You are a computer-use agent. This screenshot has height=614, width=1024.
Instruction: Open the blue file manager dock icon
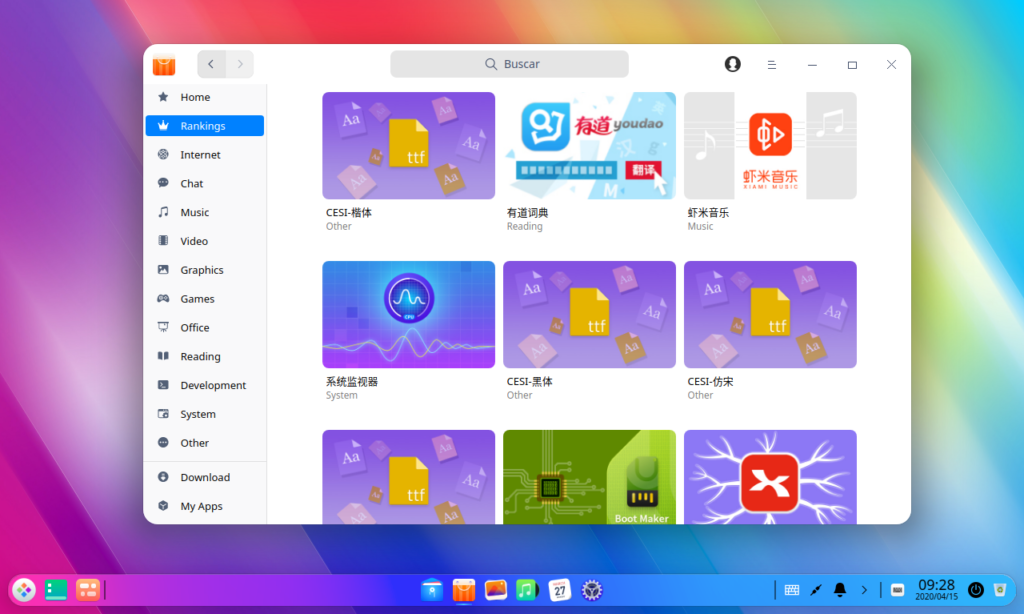click(432, 590)
